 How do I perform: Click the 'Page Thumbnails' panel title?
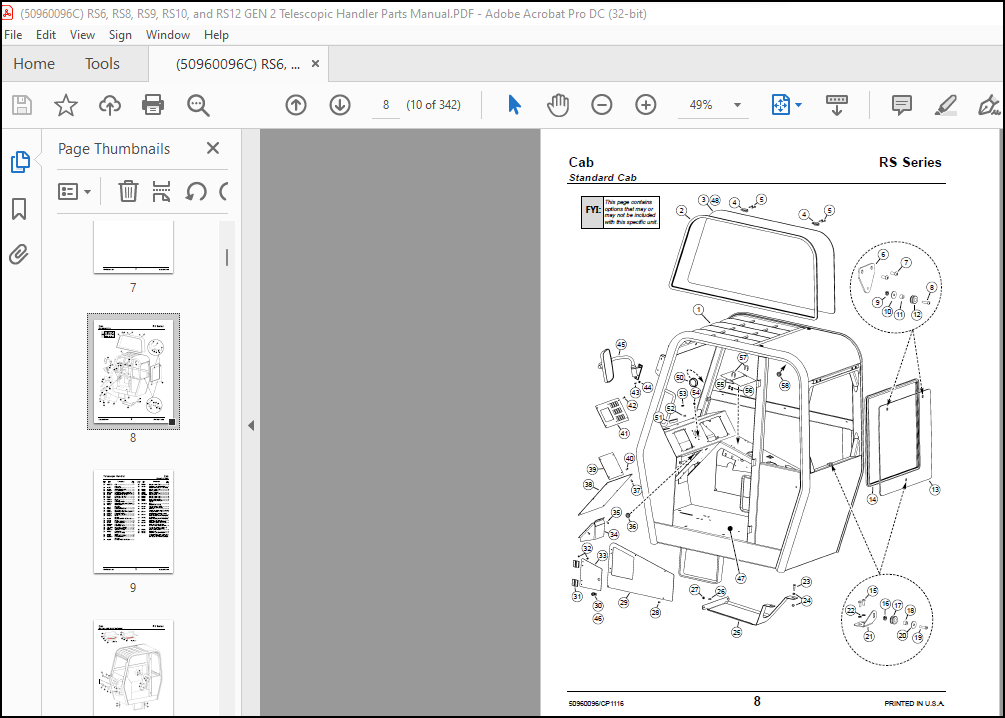click(x=114, y=149)
